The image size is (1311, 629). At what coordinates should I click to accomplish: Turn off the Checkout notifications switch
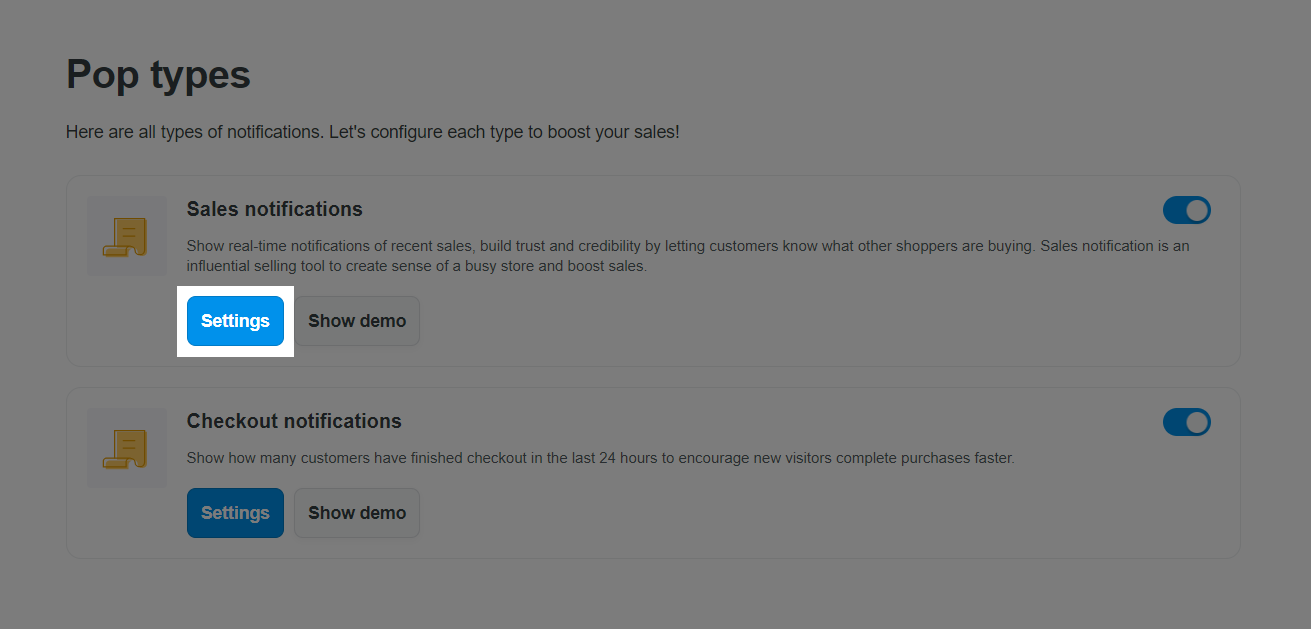1186,422
